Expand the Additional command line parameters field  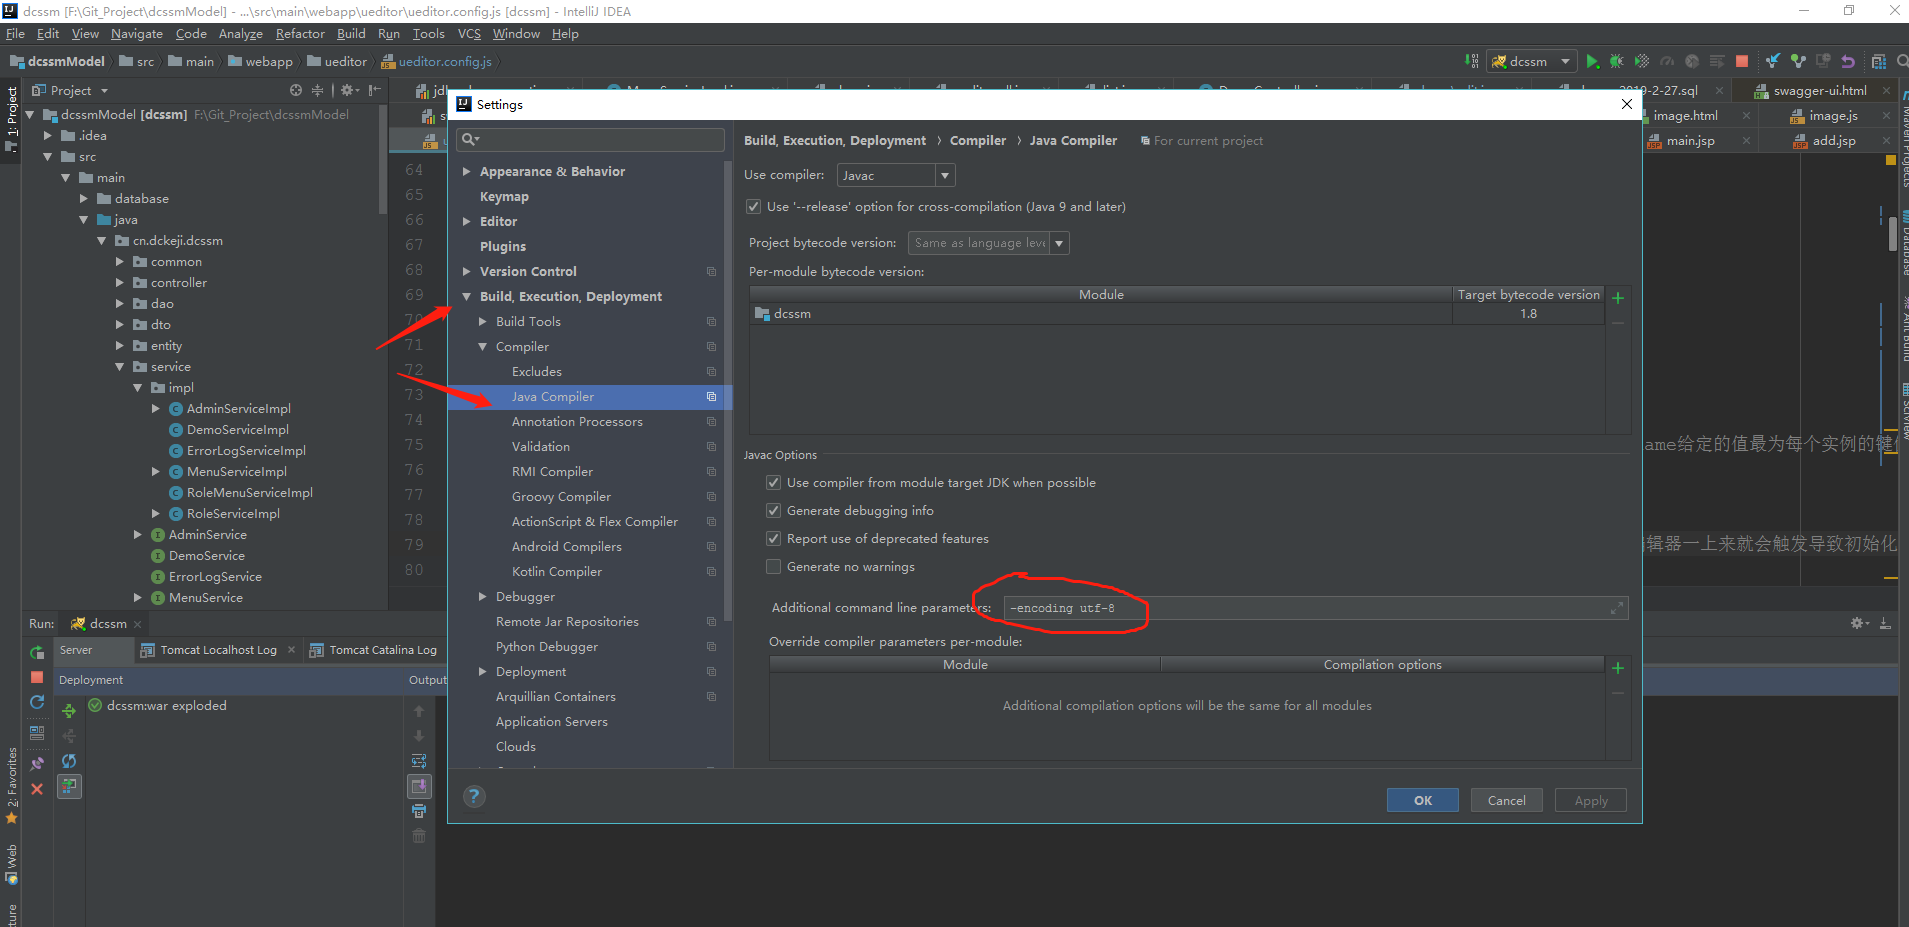(x=1616, y=608)
